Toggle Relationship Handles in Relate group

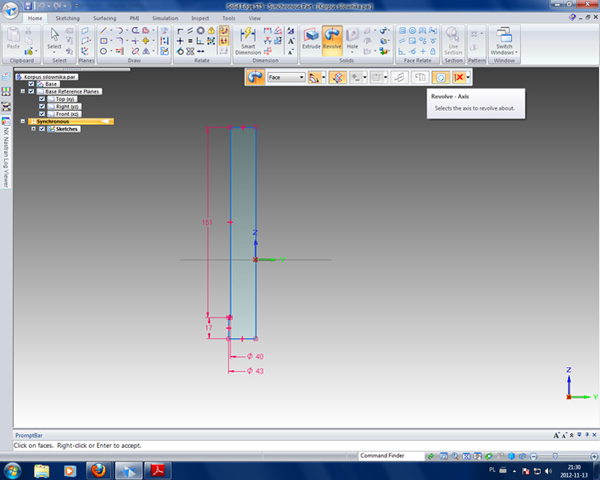point(224,41)
